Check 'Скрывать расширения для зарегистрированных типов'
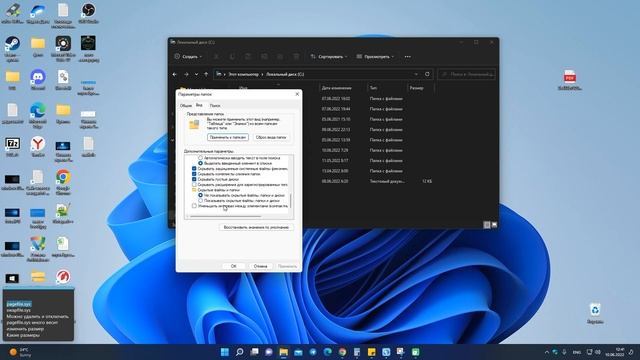Image resolution: width=640 pixels, height=360 pixels. (x=194, y=184)
